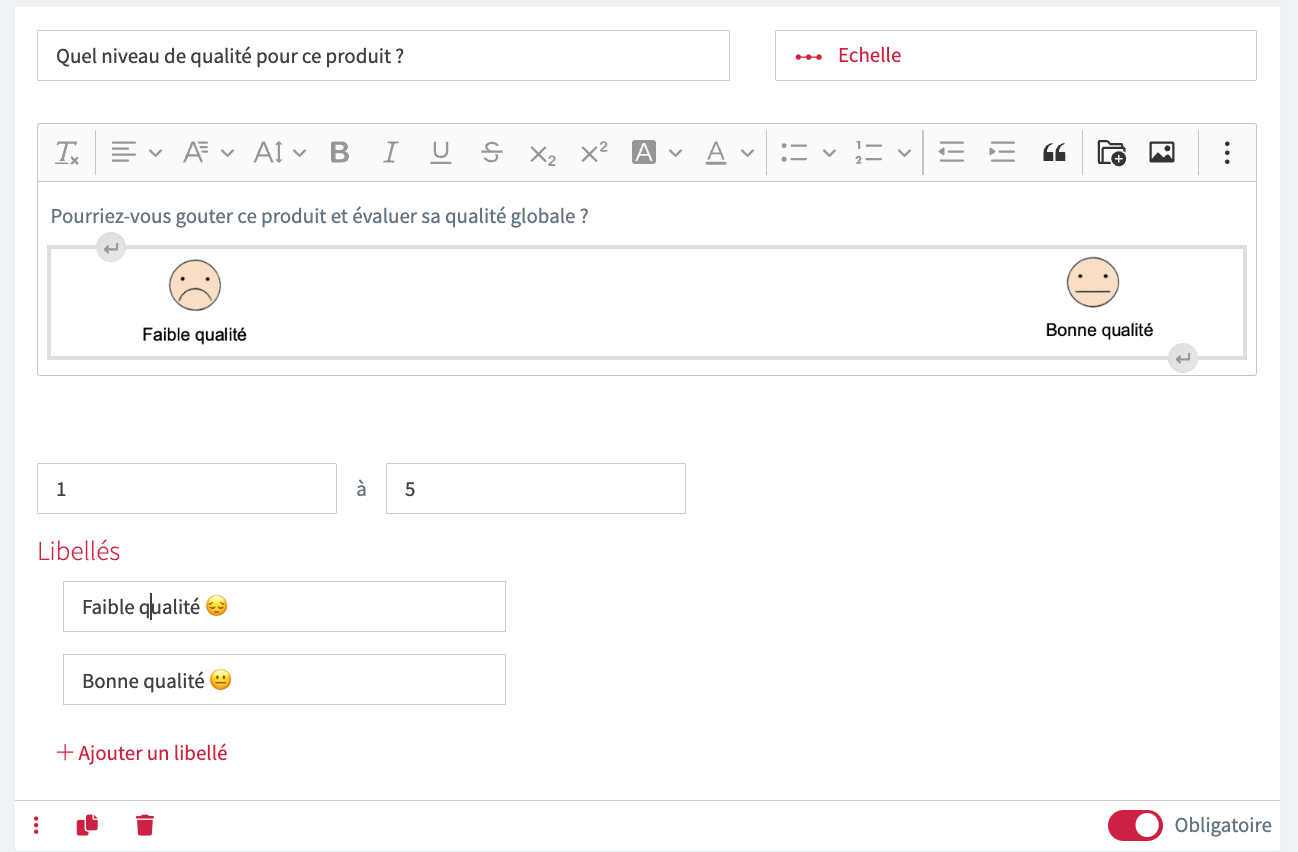Click the insert image icon
This screenshot has width=1298, height=852.
[x=1161, y=153]
